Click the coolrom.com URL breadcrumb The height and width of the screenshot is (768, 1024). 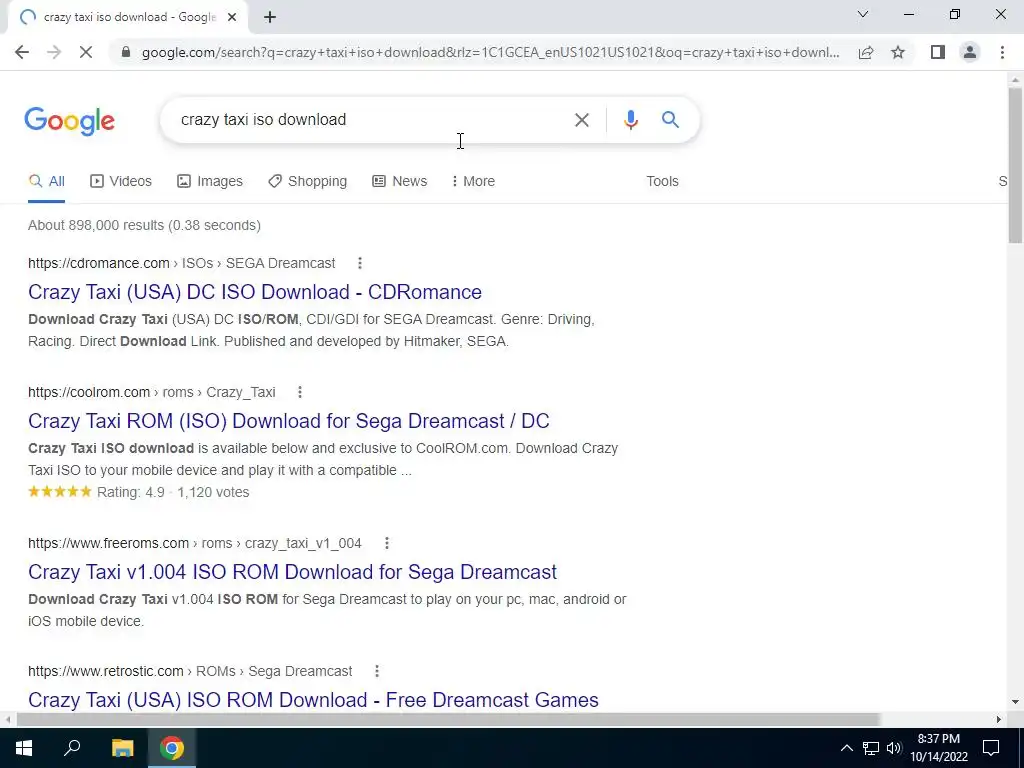pos(152,392)
